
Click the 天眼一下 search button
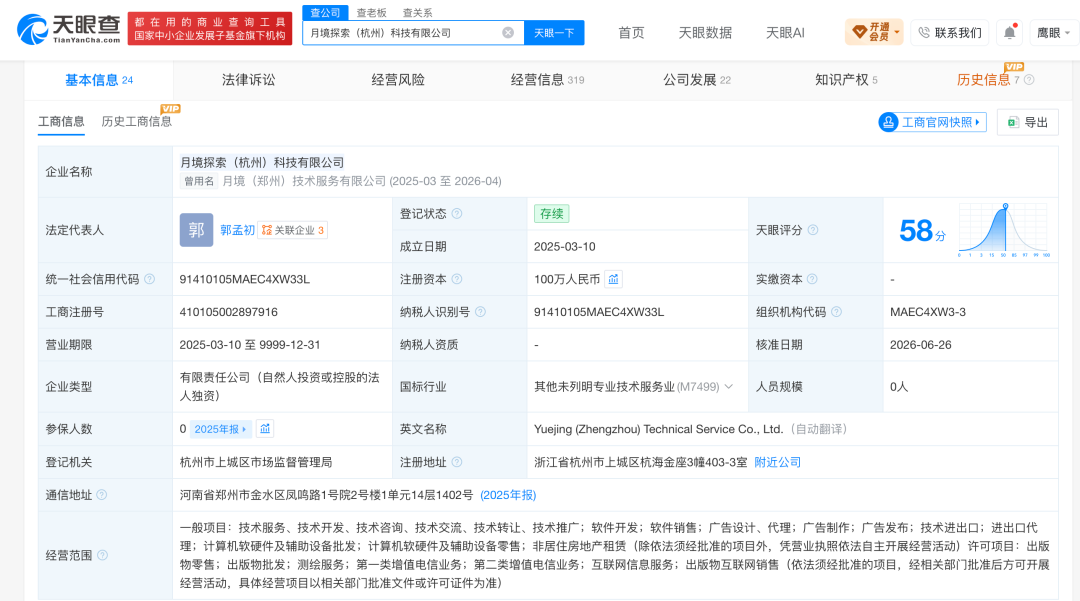click(554, 32)
